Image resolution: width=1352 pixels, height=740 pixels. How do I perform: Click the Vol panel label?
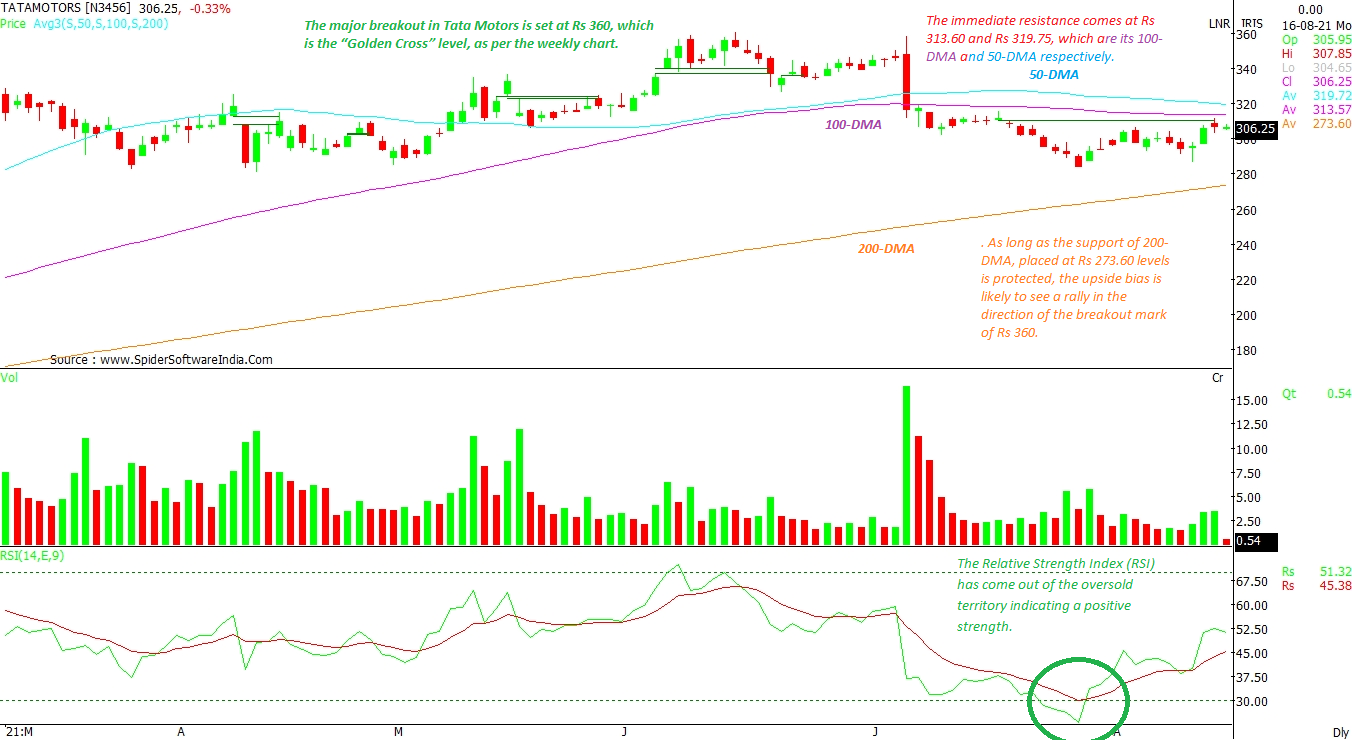pyautogui.click(x=9, y=377)
